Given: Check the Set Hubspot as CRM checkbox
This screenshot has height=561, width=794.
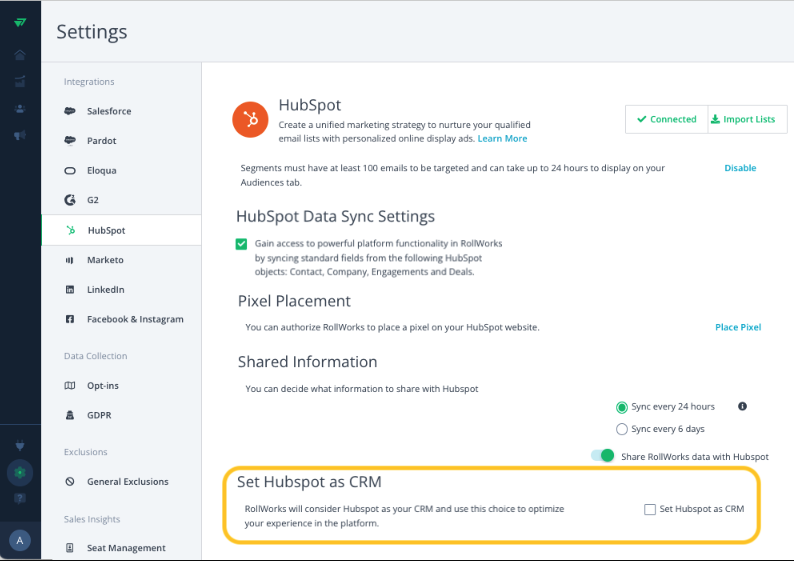Looking at the screenshot, I should point(650,509).
